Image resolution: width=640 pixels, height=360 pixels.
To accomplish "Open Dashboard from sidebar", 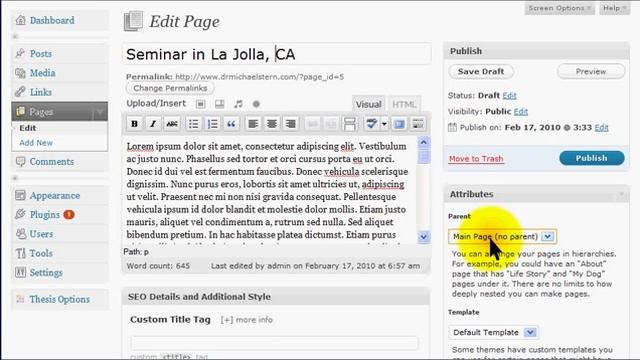I will (x=52, y=20).
